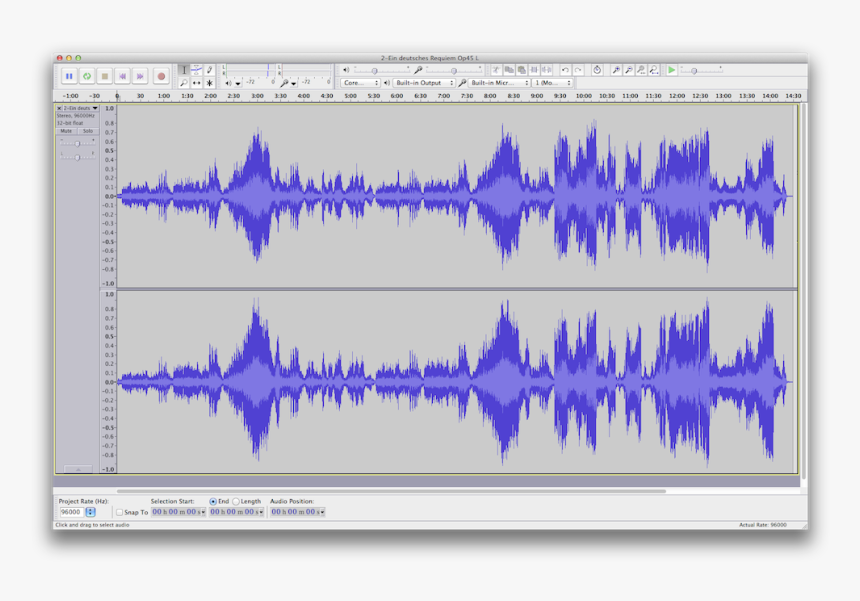Click the 5:00 mark on timeline ruler

350,96
